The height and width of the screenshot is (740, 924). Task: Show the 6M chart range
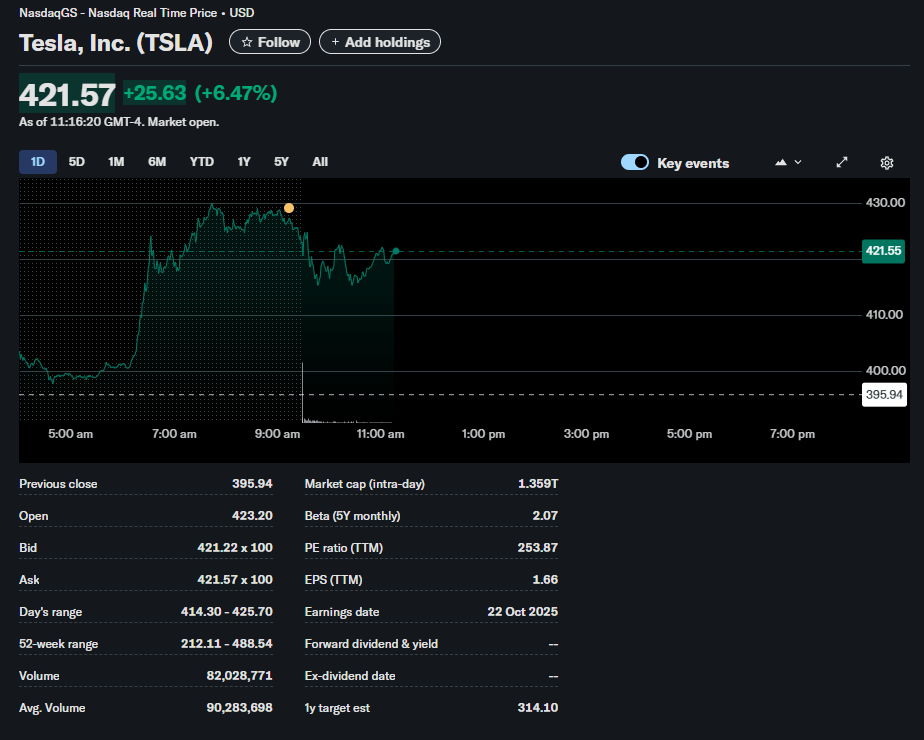click(157, 162)
